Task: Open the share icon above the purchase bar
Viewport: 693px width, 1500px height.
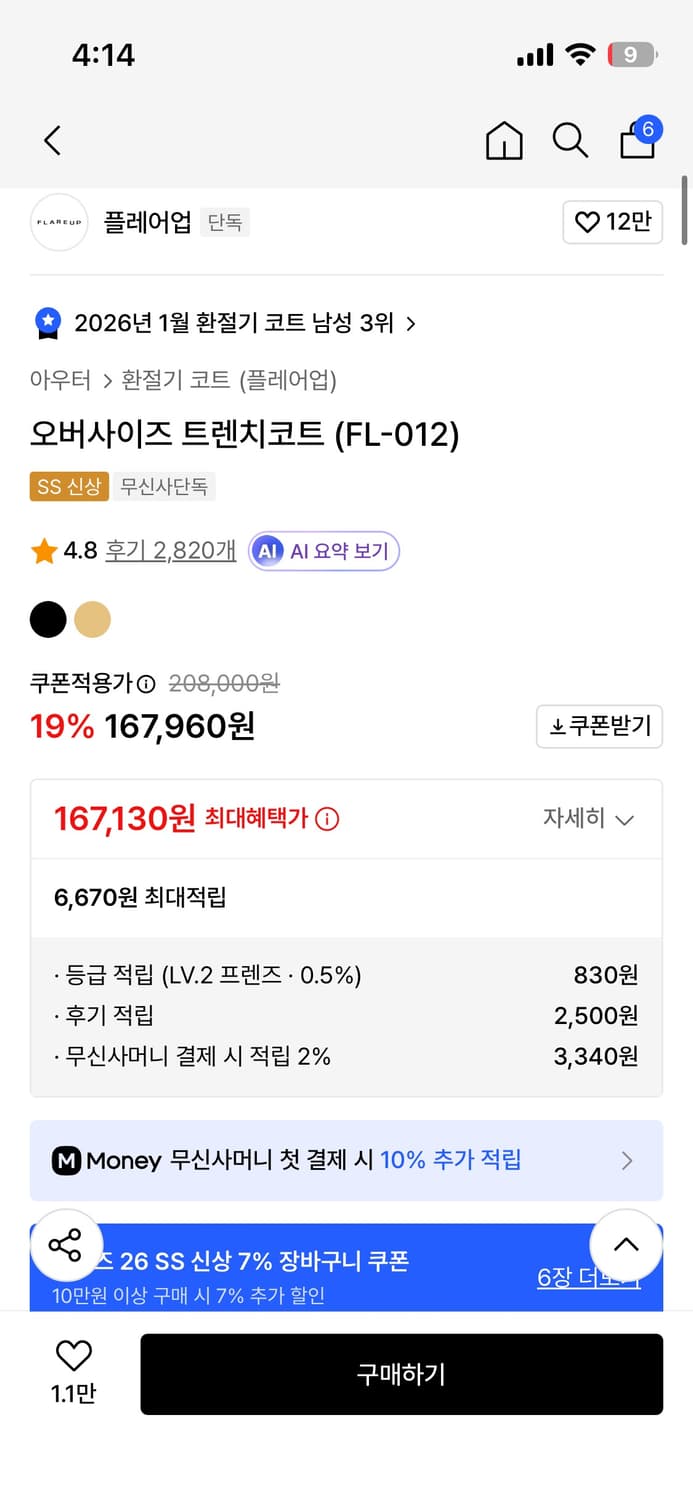Action: tap(67, 1245)
